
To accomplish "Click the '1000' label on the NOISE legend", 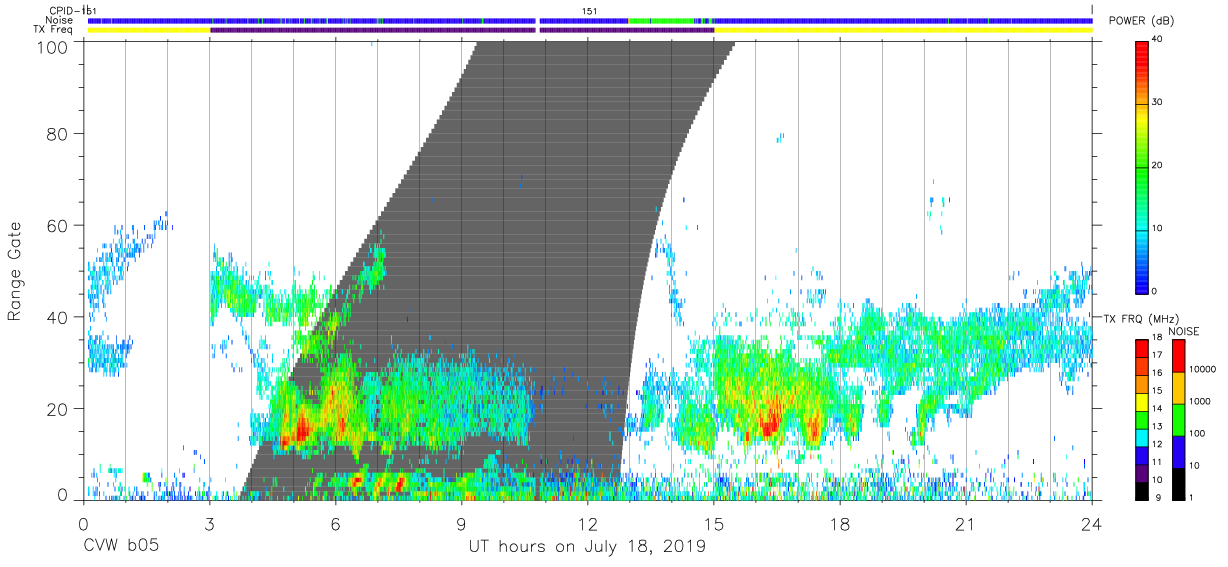I will coord(1202,401).
